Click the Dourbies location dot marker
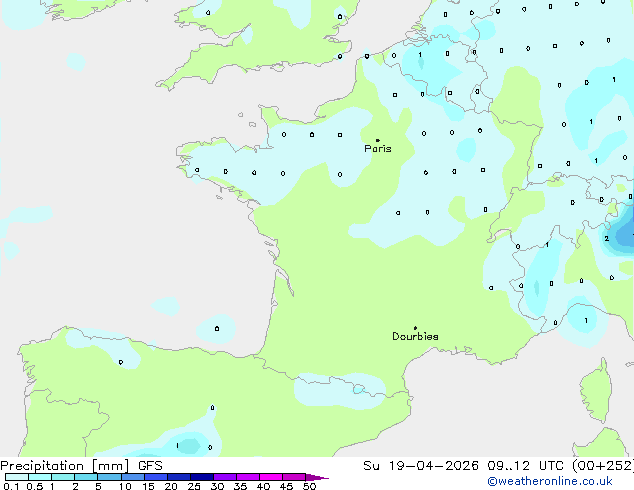Viewport: 634px width, 490px height. 415,328
